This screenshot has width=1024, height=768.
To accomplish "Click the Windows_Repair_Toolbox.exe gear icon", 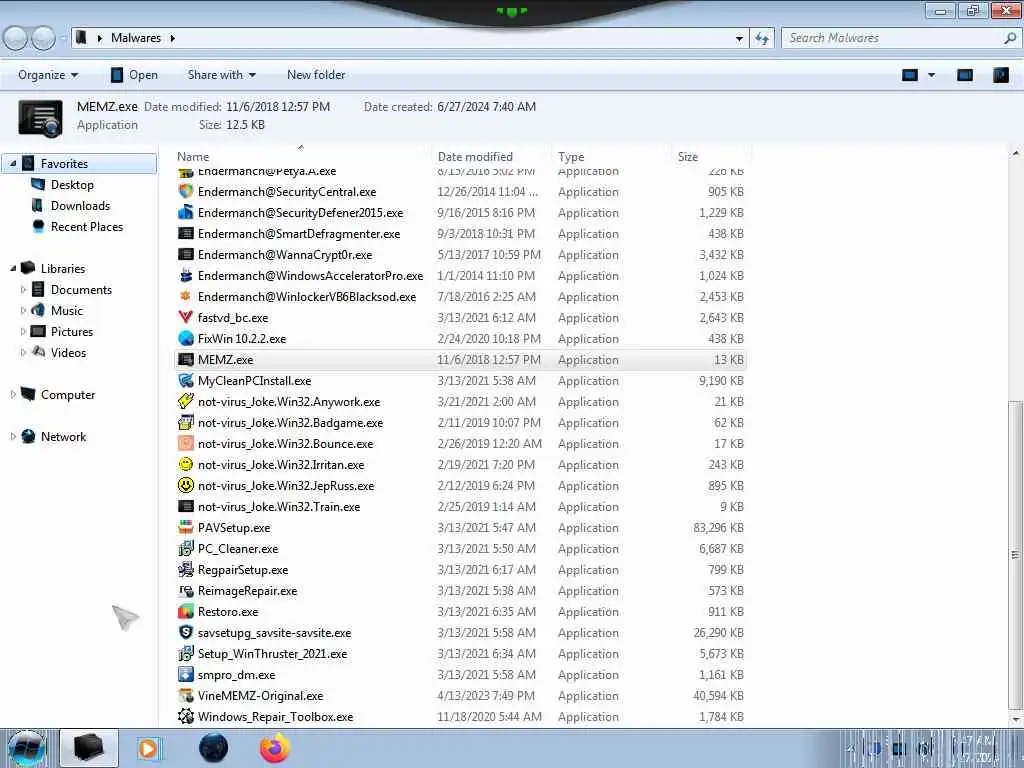I will coord(185,716).
